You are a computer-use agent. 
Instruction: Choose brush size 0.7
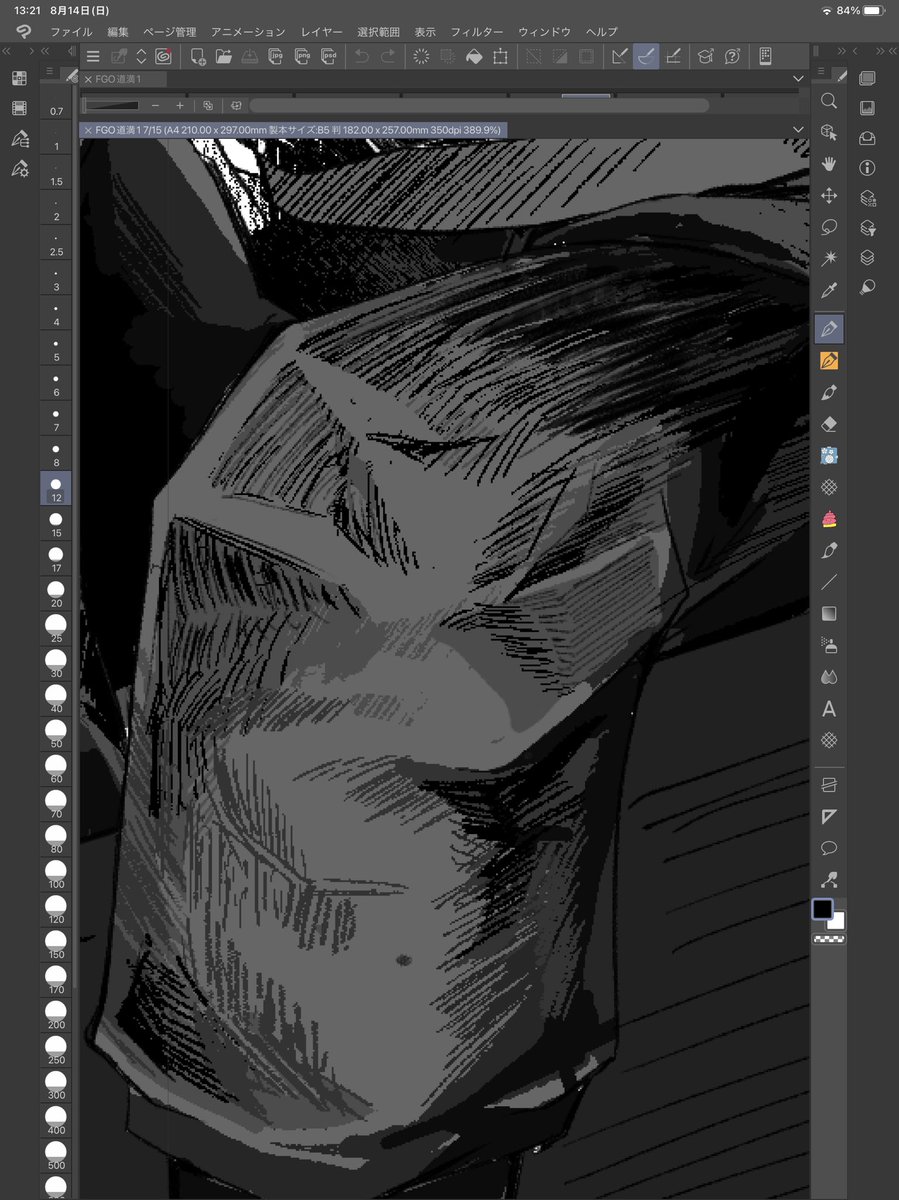coord(56,105)
